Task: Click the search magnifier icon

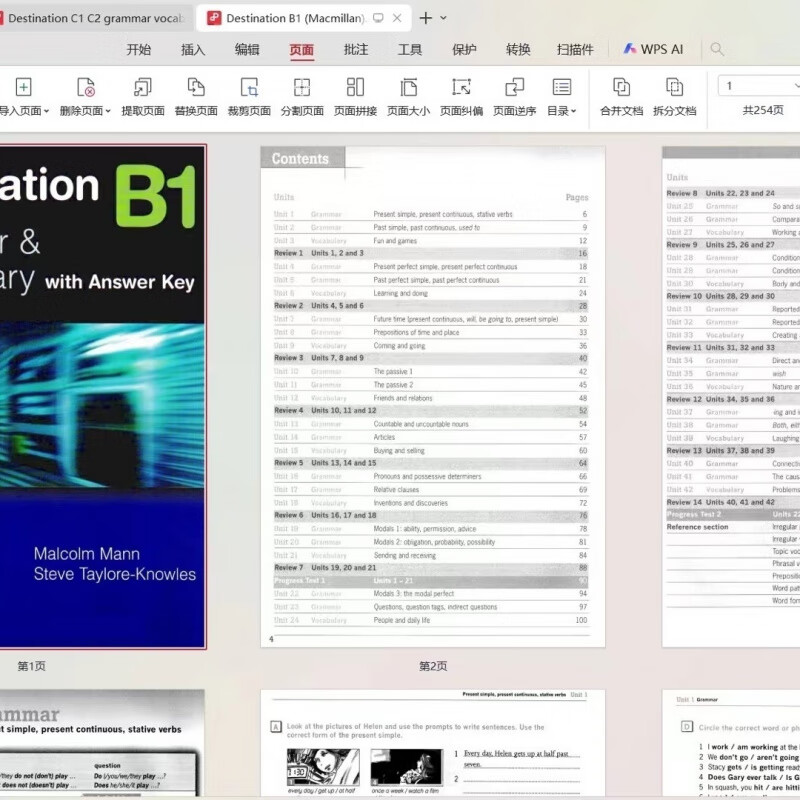Action: click(717, 49)
